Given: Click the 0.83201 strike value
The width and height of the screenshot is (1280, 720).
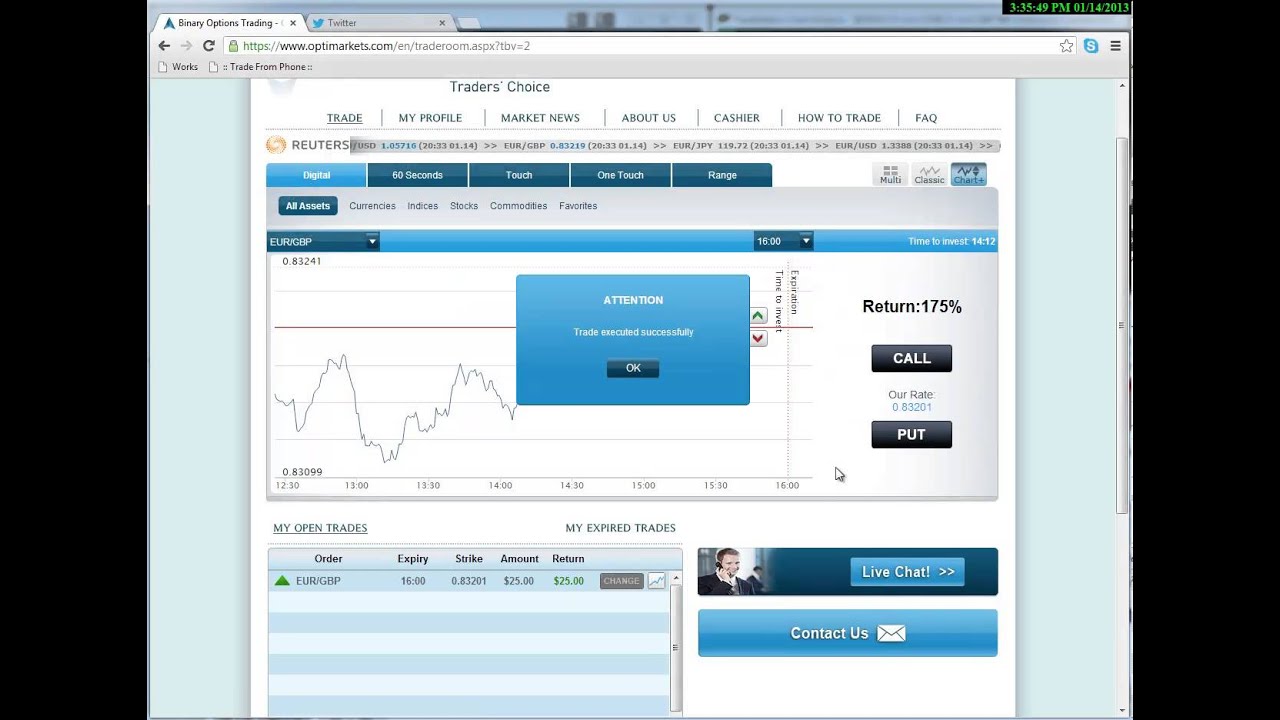Looking at the screenshot, I should click(x=469, y=581).
